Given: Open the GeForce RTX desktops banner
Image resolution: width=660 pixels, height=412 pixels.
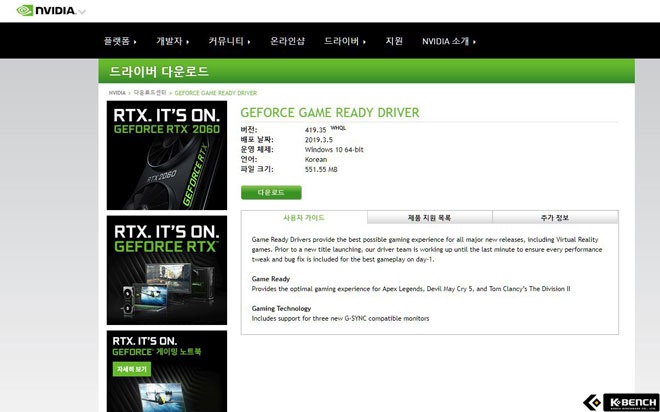Looking at the screenshot, I should 167,270.
